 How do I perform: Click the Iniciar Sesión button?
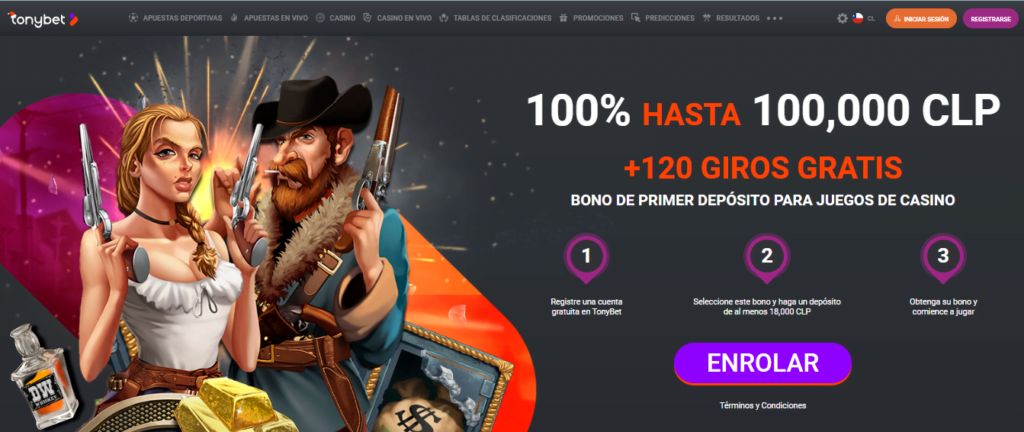921,18
